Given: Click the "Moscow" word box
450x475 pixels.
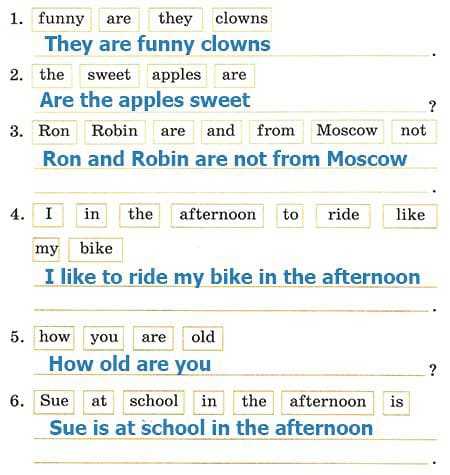Looking at the screenshot, I should (x=347, y=132).
